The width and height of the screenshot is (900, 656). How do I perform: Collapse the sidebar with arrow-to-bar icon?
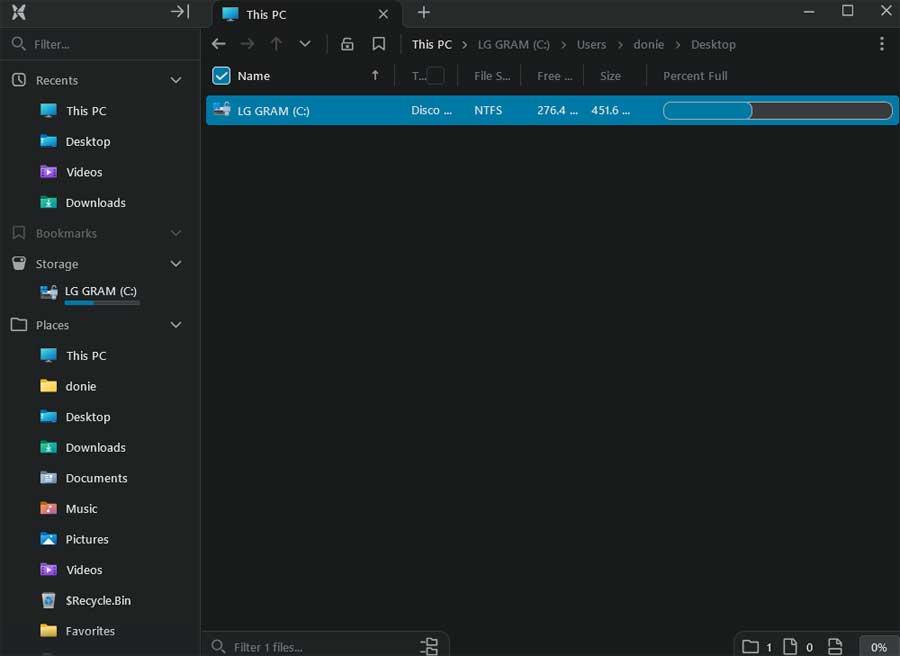(180, 11)
